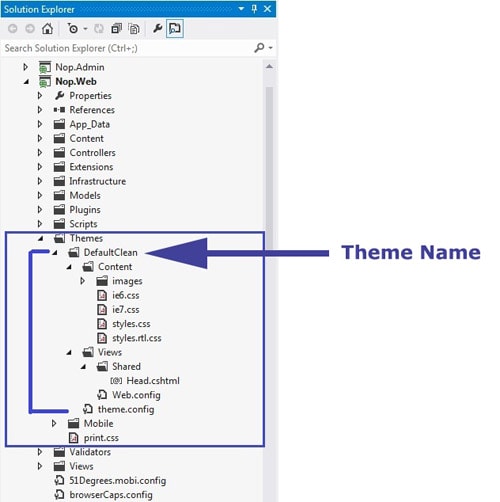Click the Web.config file icon
The image size is (500, 502).
[102, 395]
